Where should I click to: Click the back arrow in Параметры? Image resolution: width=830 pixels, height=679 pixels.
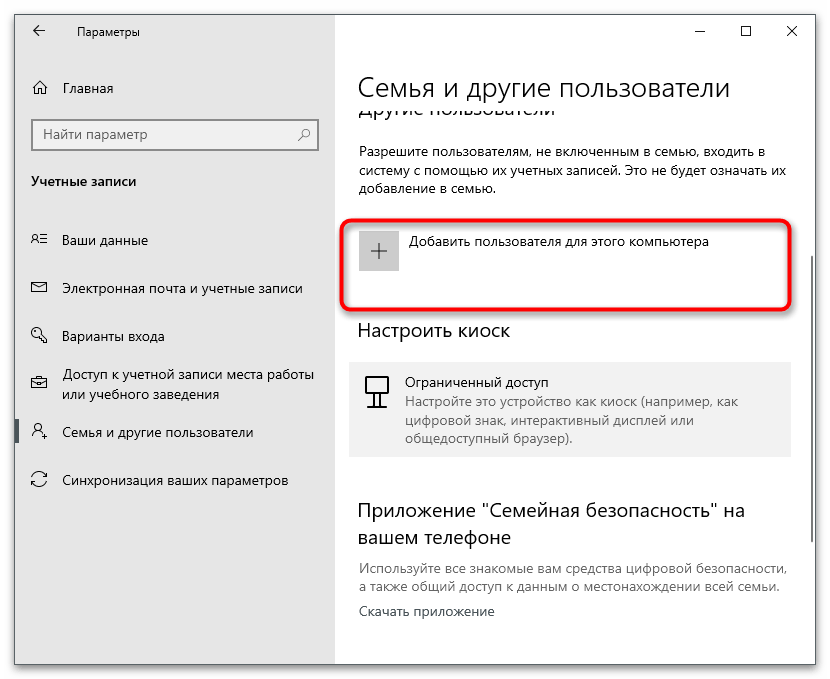click(39, 31)
